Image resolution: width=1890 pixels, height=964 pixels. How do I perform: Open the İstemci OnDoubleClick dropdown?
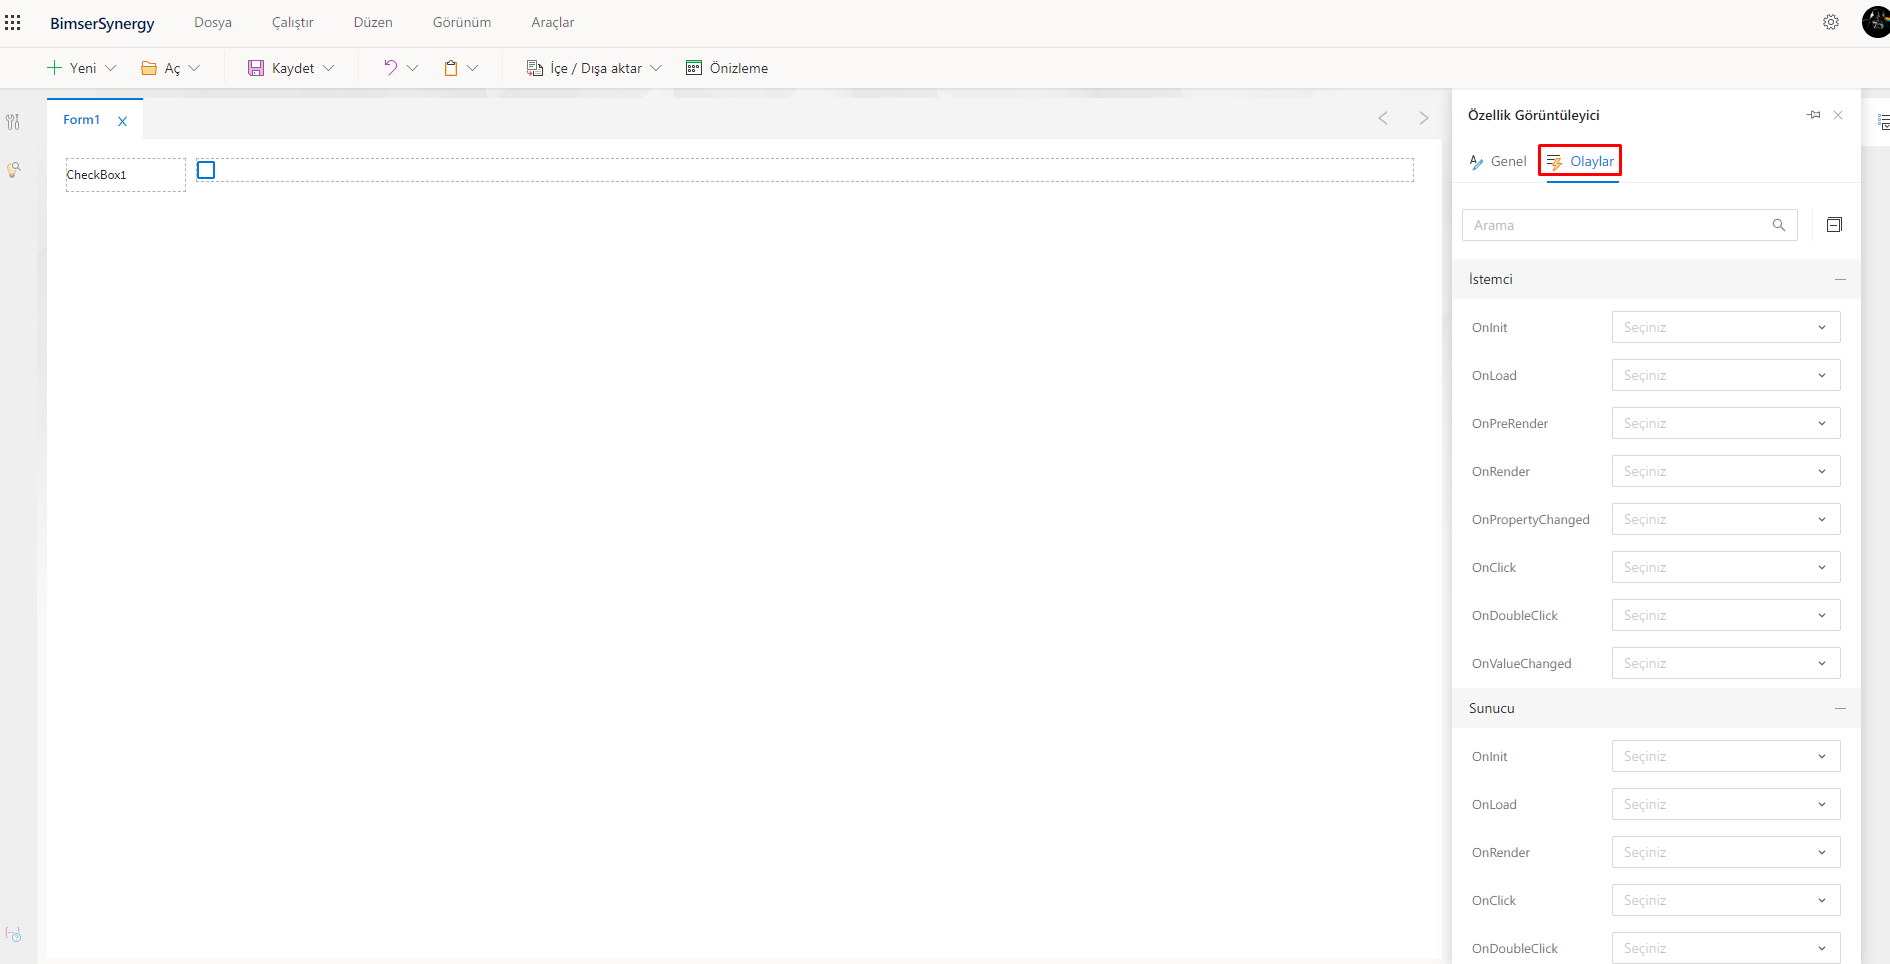coord(1726,615)
